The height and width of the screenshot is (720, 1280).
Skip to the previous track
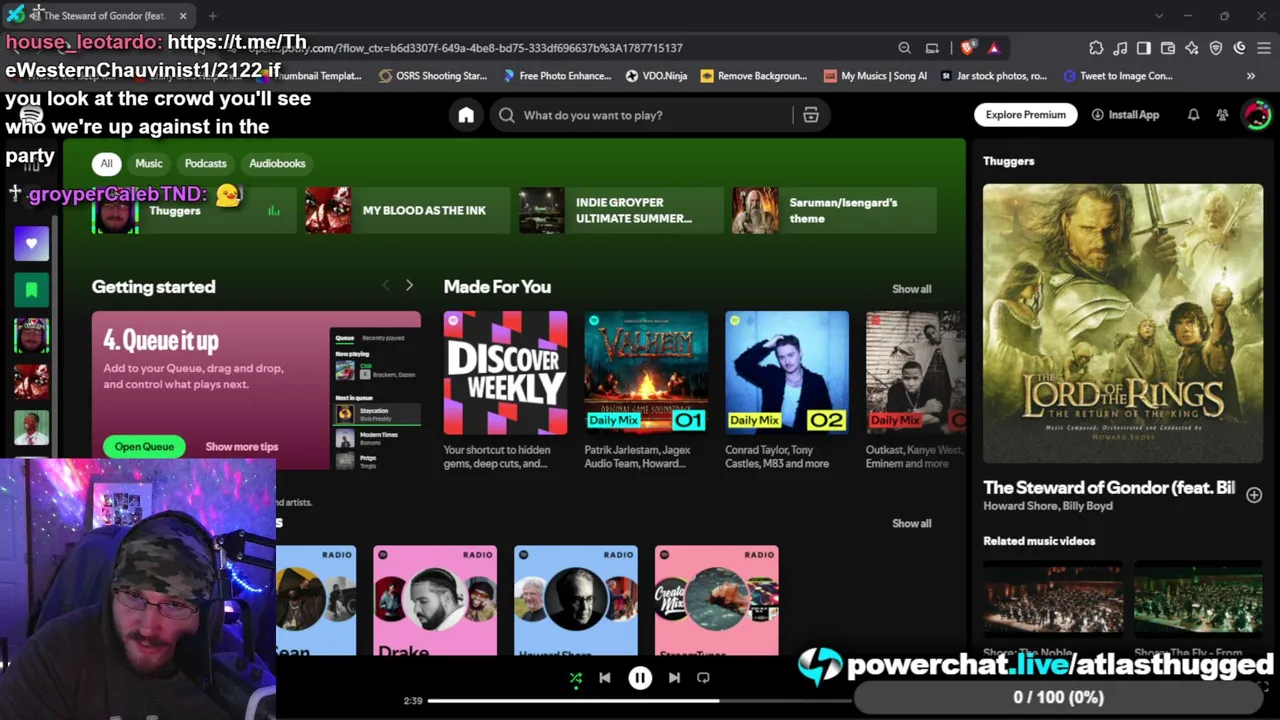(605, 678)
